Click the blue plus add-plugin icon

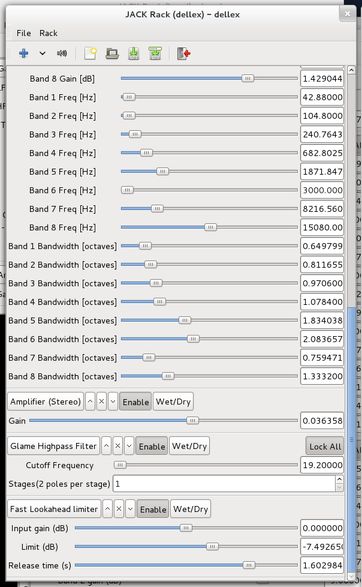(x=24, y=54)
